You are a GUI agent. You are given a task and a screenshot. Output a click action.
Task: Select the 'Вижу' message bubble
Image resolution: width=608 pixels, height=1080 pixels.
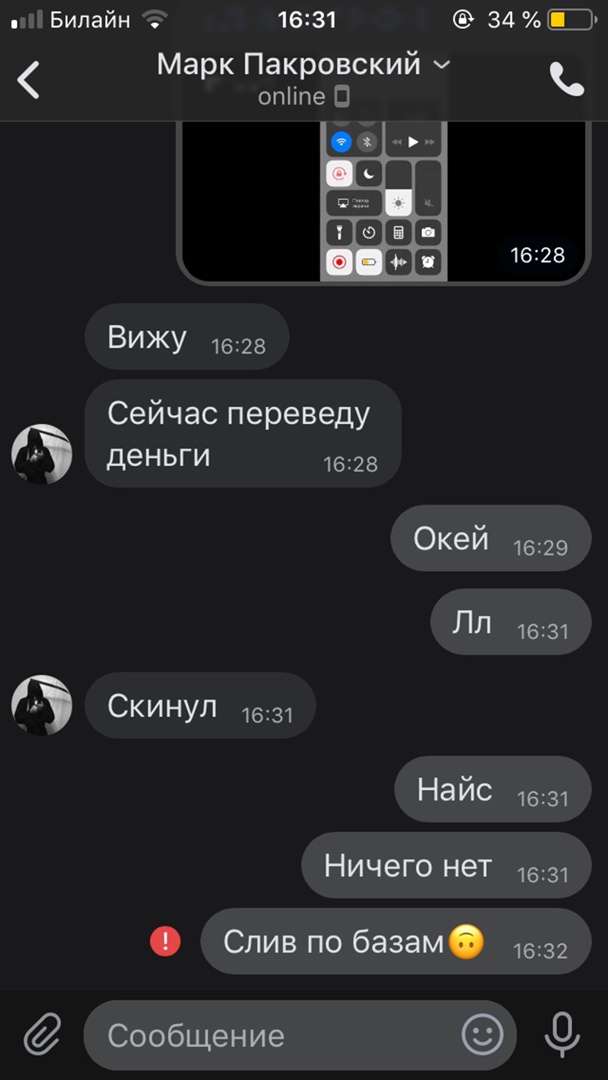coord(187,337)
